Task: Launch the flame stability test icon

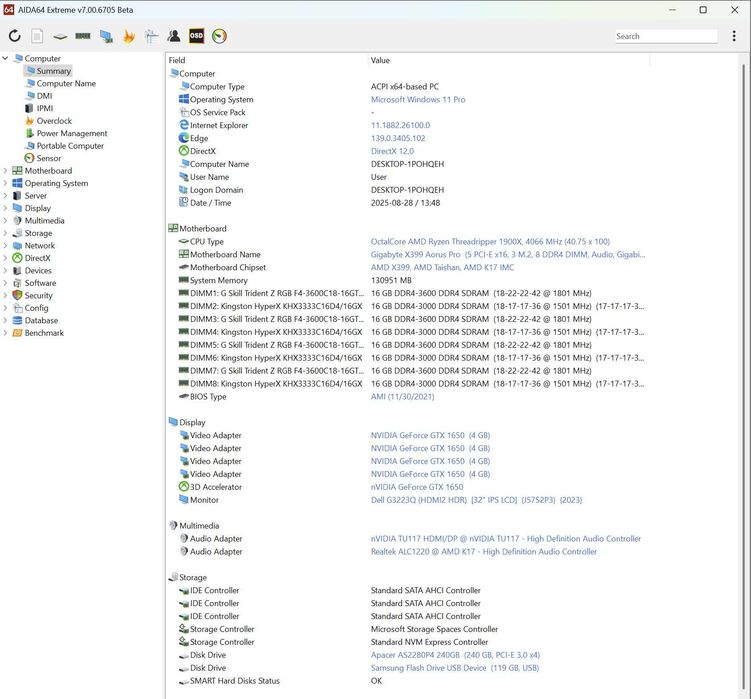Action: click(x=129, y=36)
